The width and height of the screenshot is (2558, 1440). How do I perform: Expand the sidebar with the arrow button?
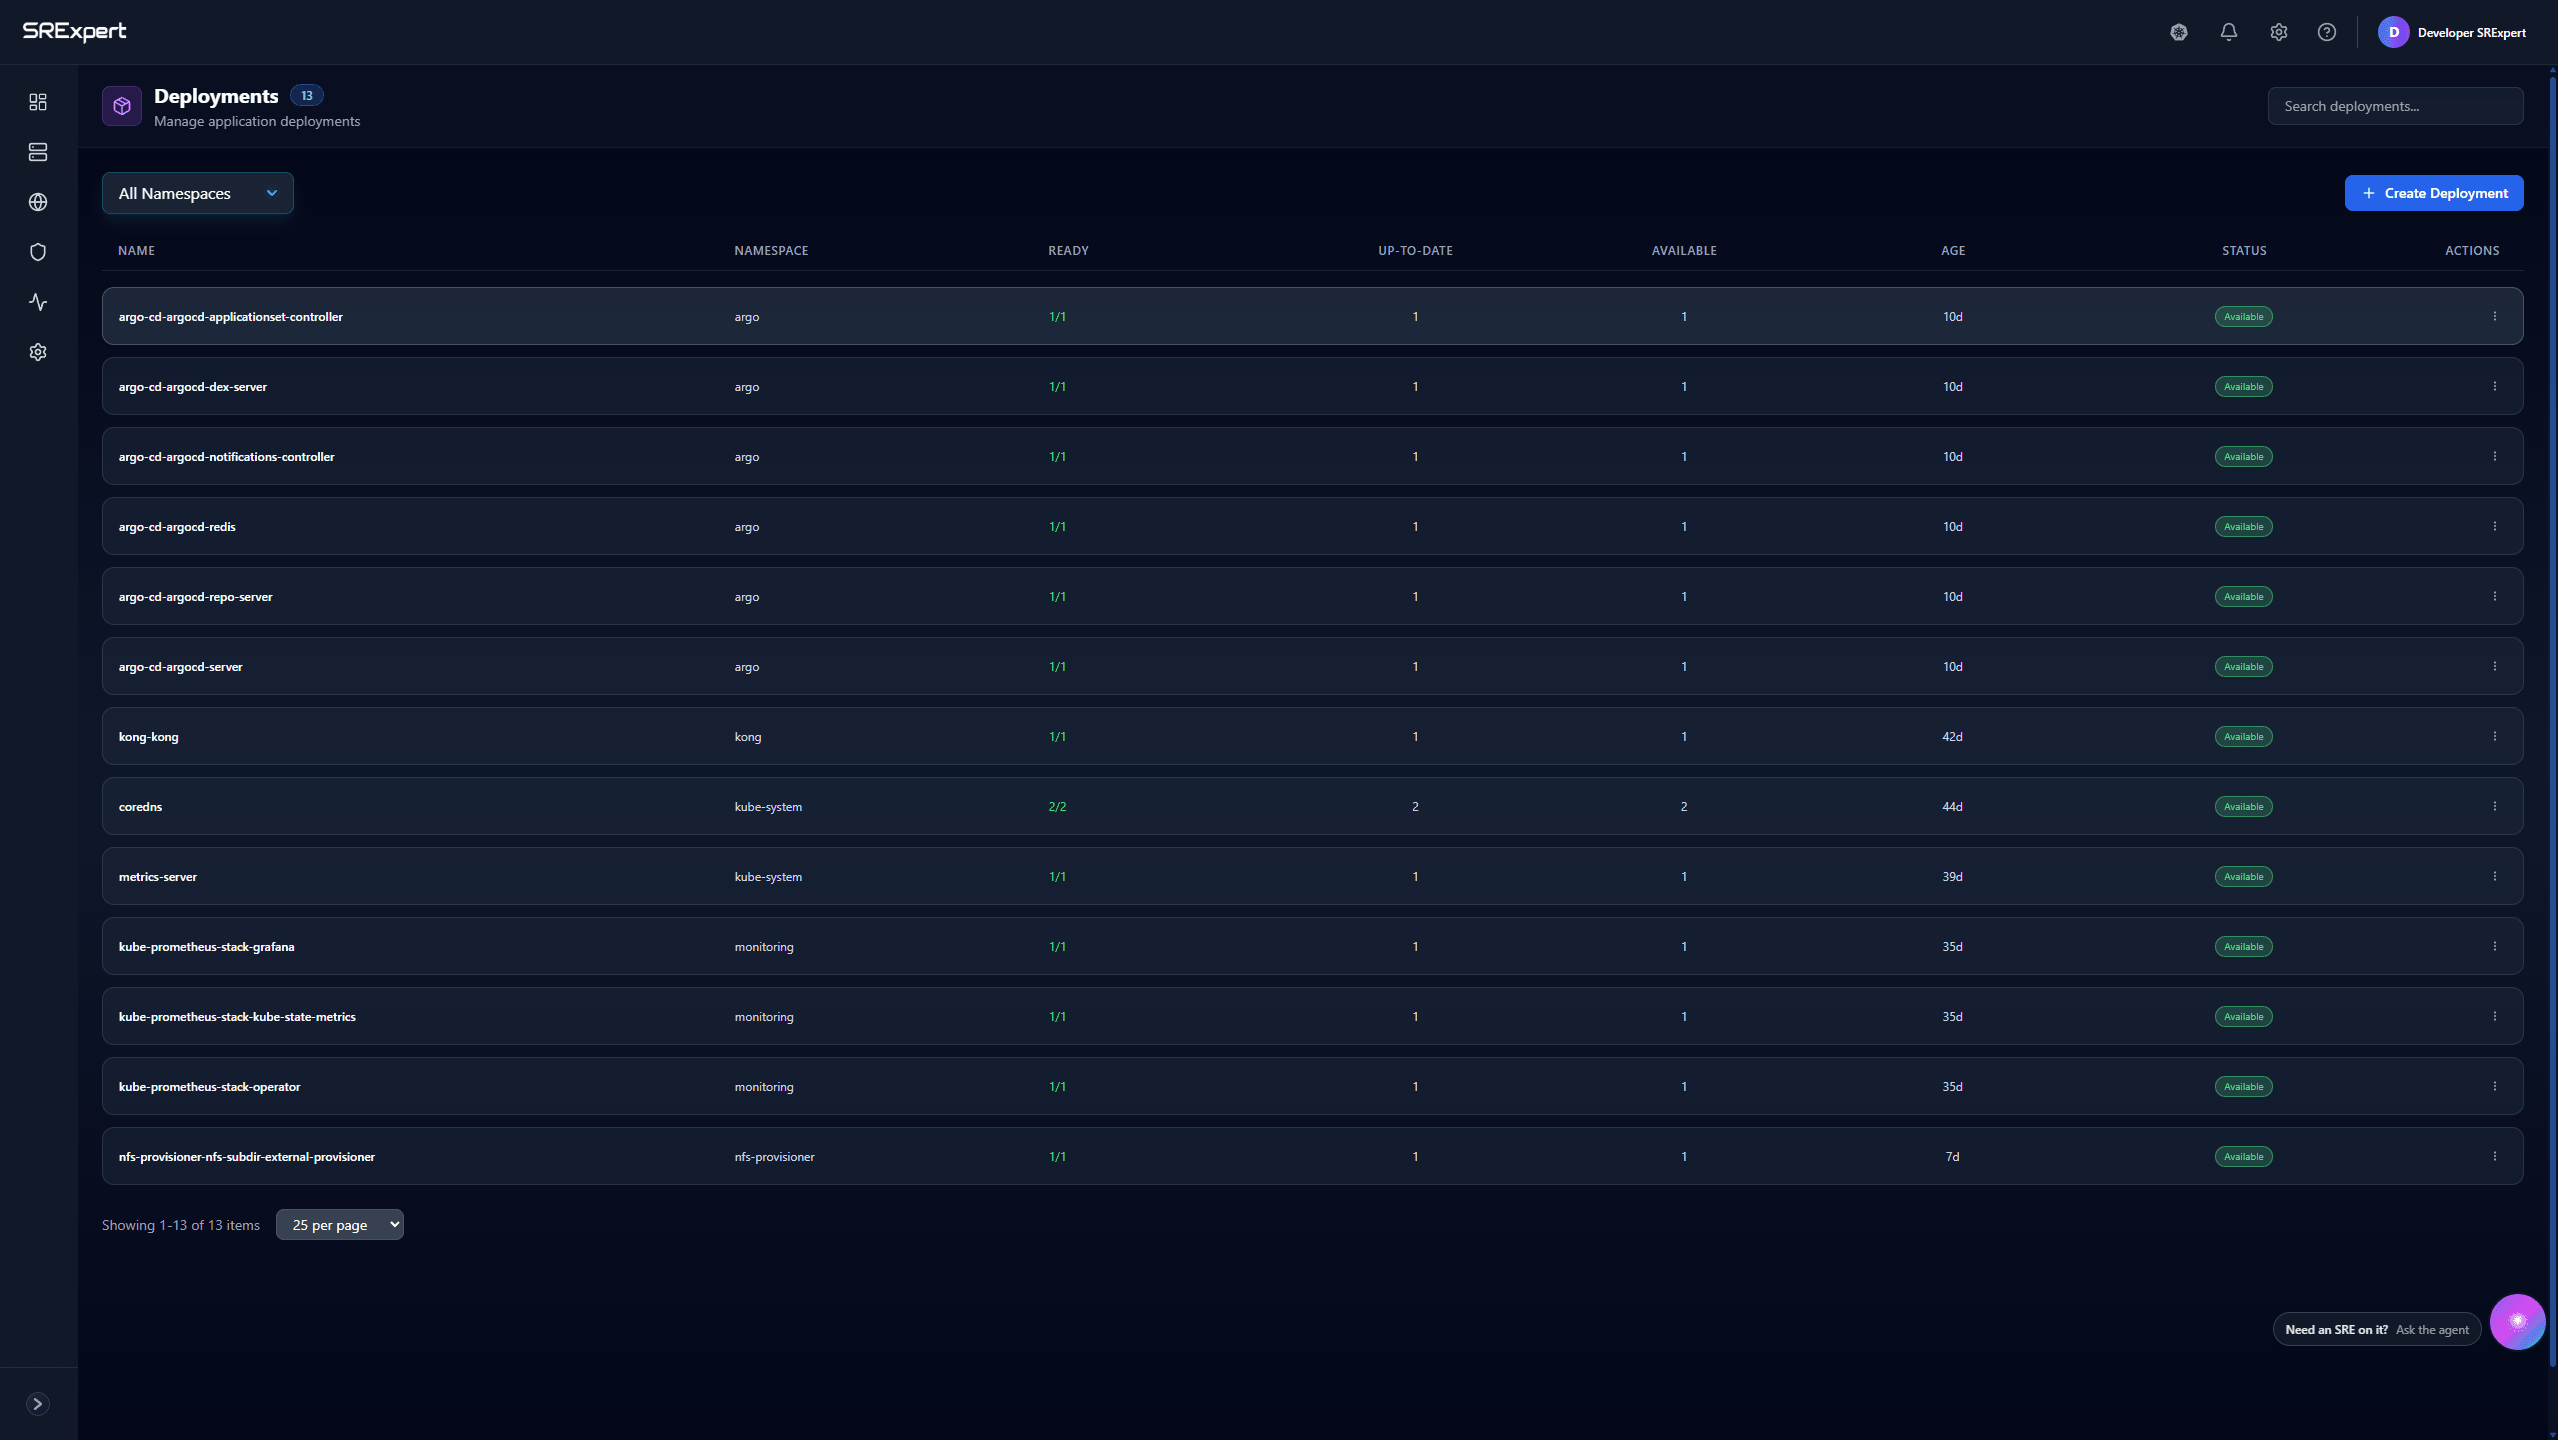[38, 1404]
